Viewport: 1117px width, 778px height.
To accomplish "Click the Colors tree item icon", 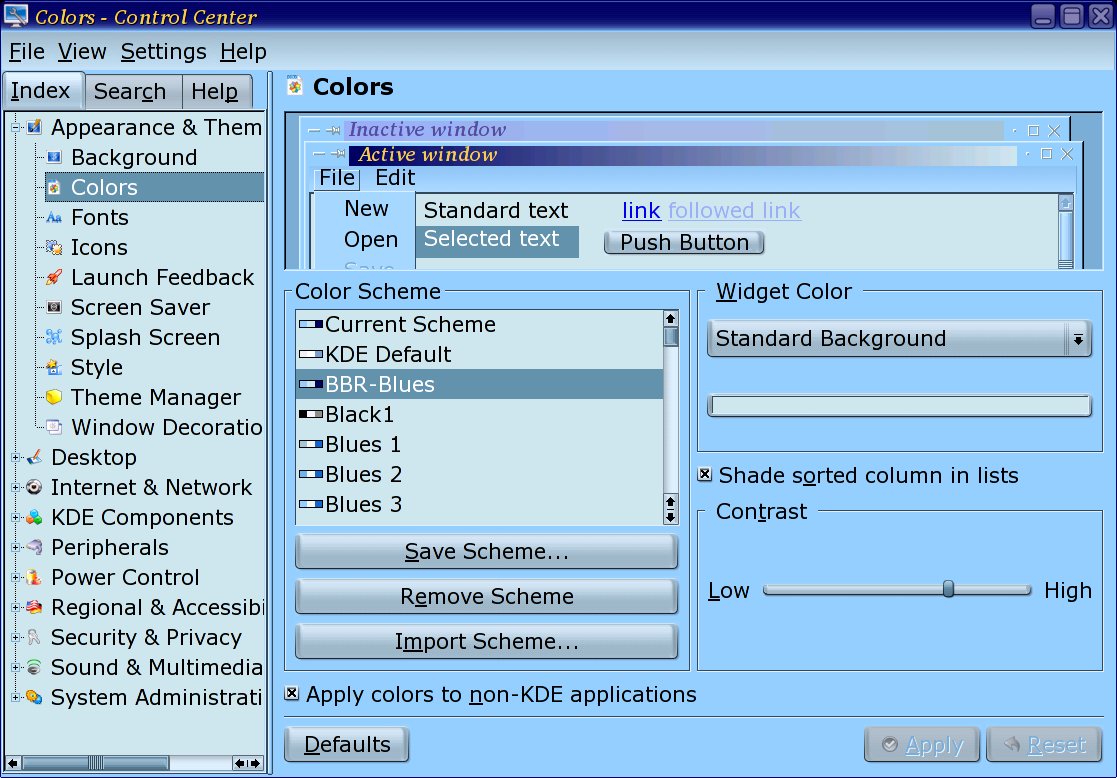I will [54, 187].
